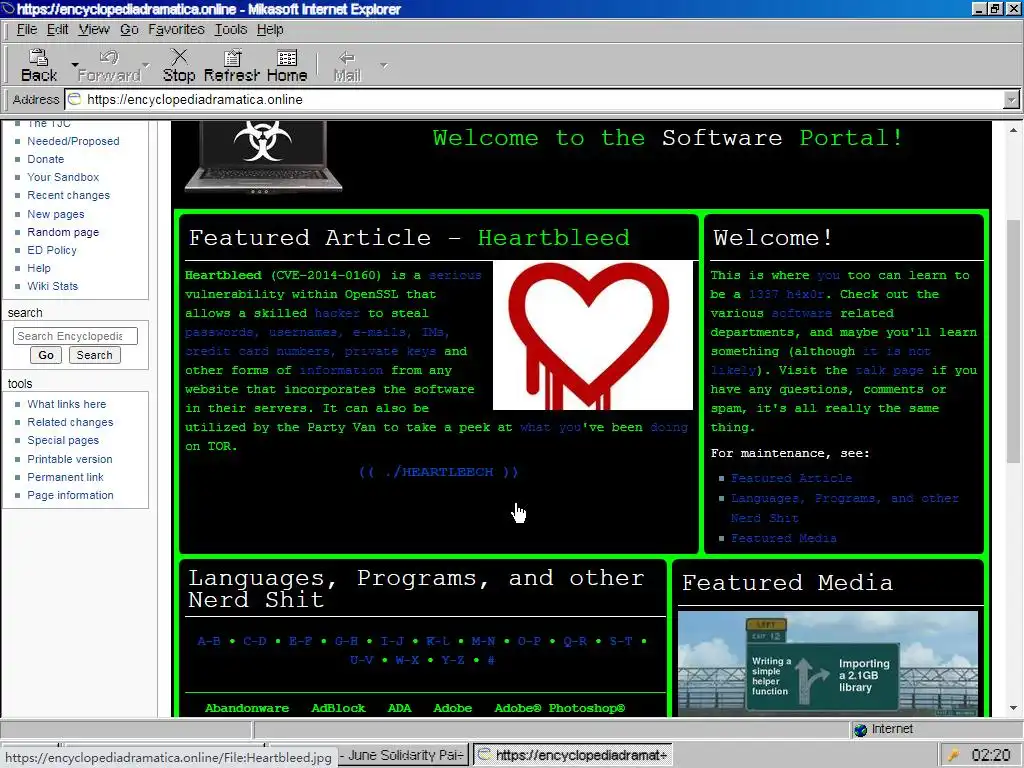Open the Favorites menu
Image resolution: width=1024 pixels, height=768 pixels.
[x=176, y=29]
